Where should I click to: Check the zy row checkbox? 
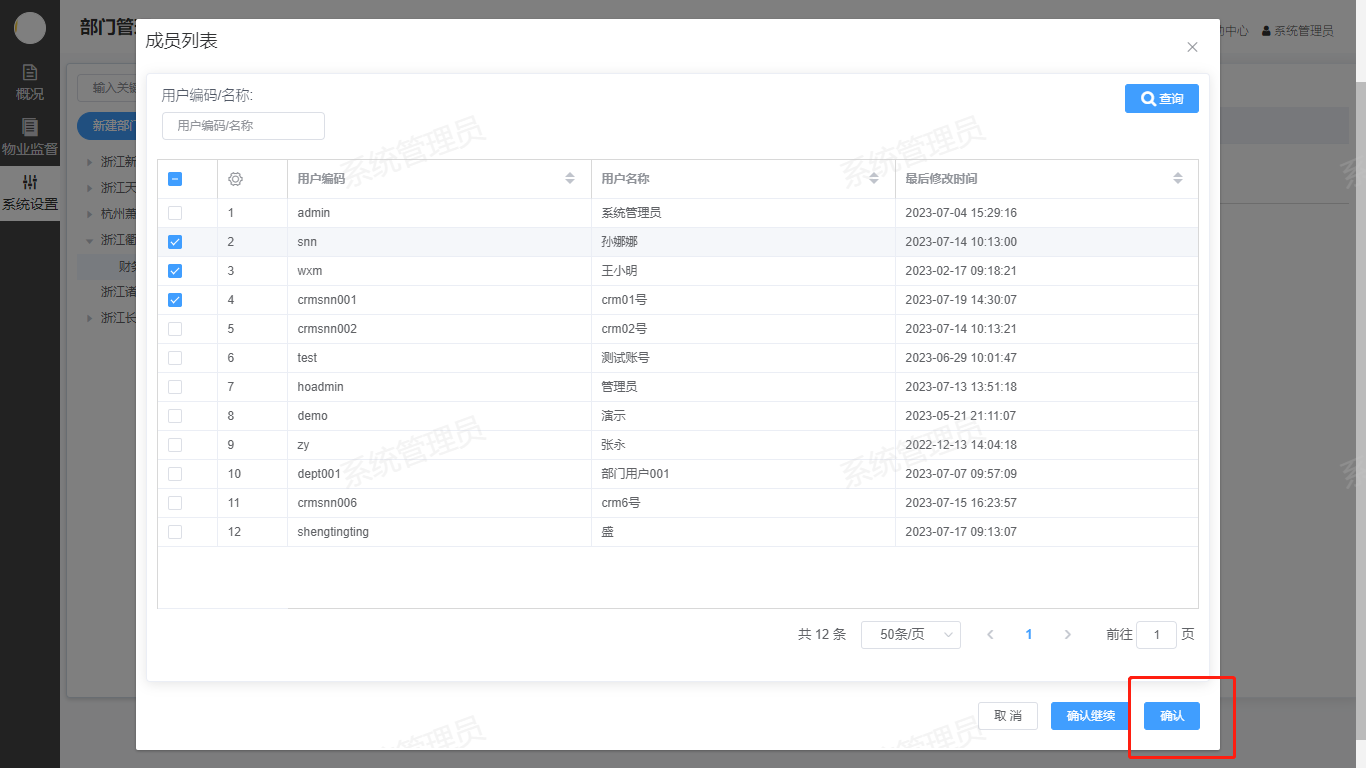[175, 445]
